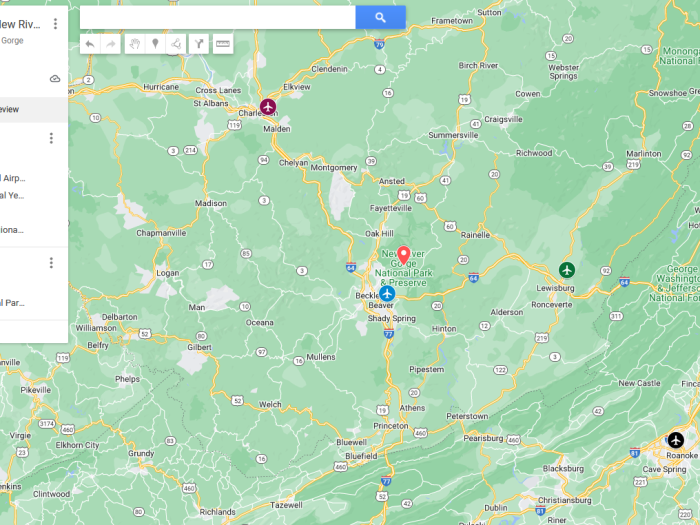Select the 'al Ye...' layer item

click(x=12, y=195)
